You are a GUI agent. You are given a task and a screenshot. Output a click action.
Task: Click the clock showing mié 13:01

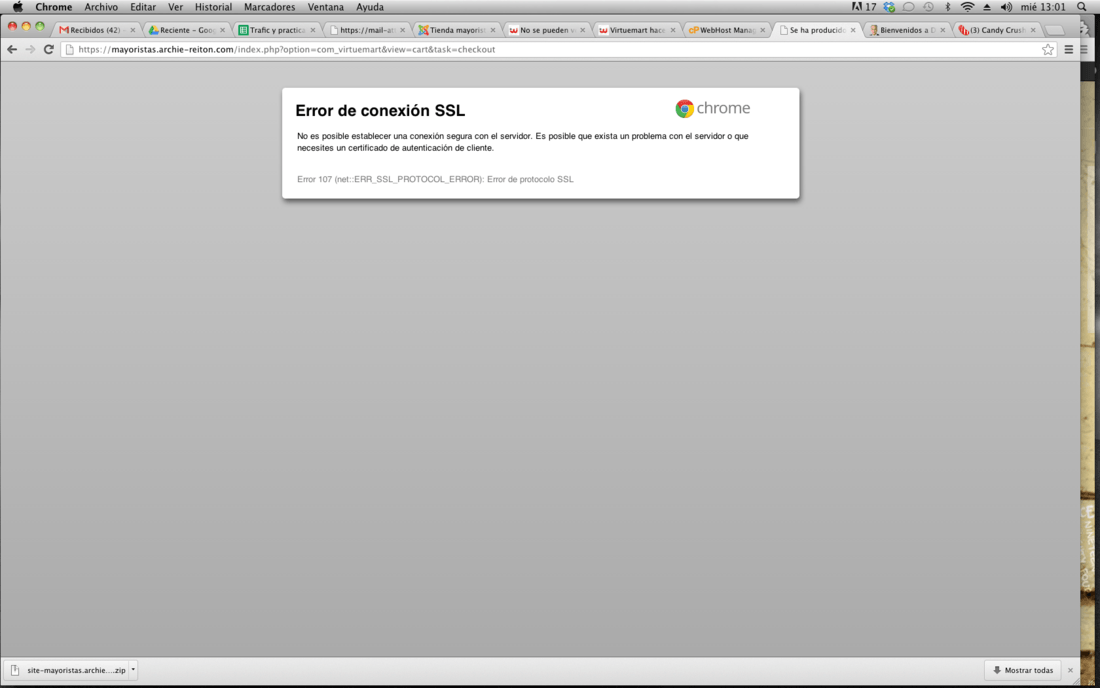pos(1043,7)
